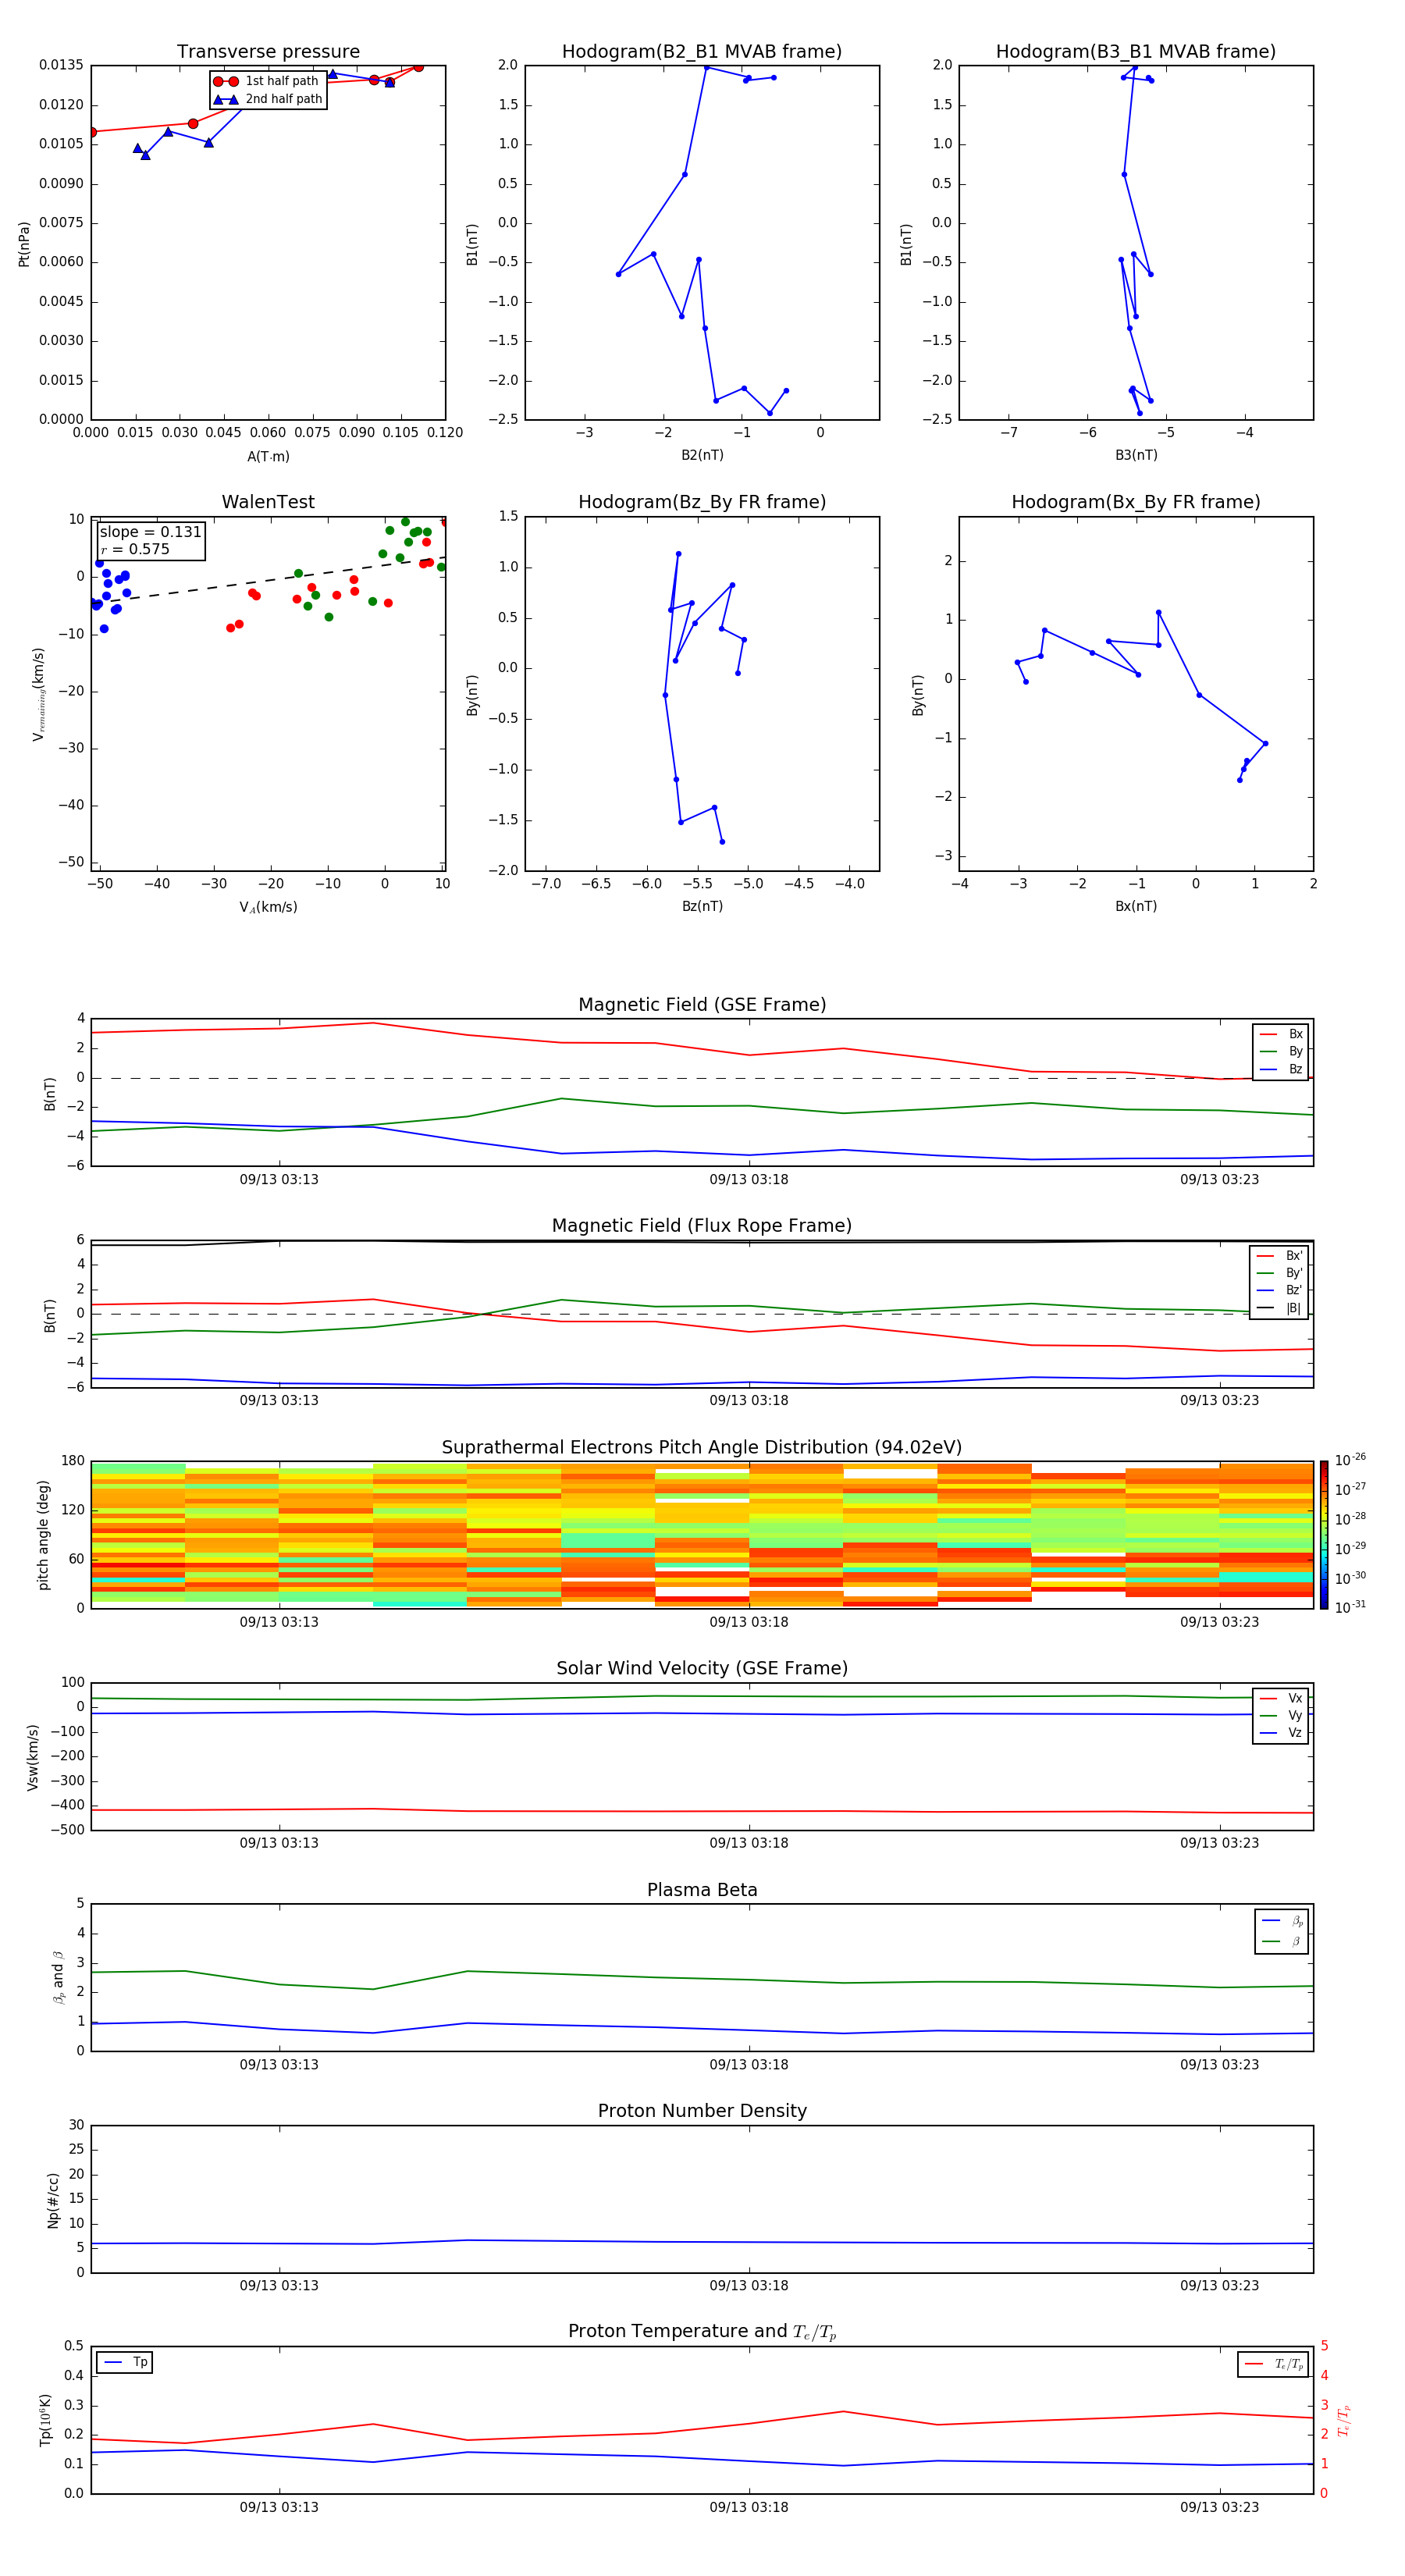Select 'Vy' in solar wind legend
Screen dimensions: 1405x2576
click(1281, 1715)
